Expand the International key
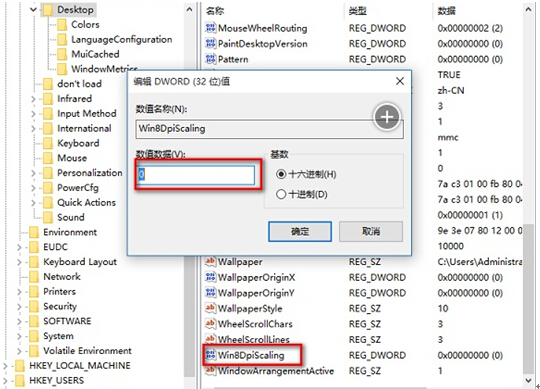 pos(33,128)
